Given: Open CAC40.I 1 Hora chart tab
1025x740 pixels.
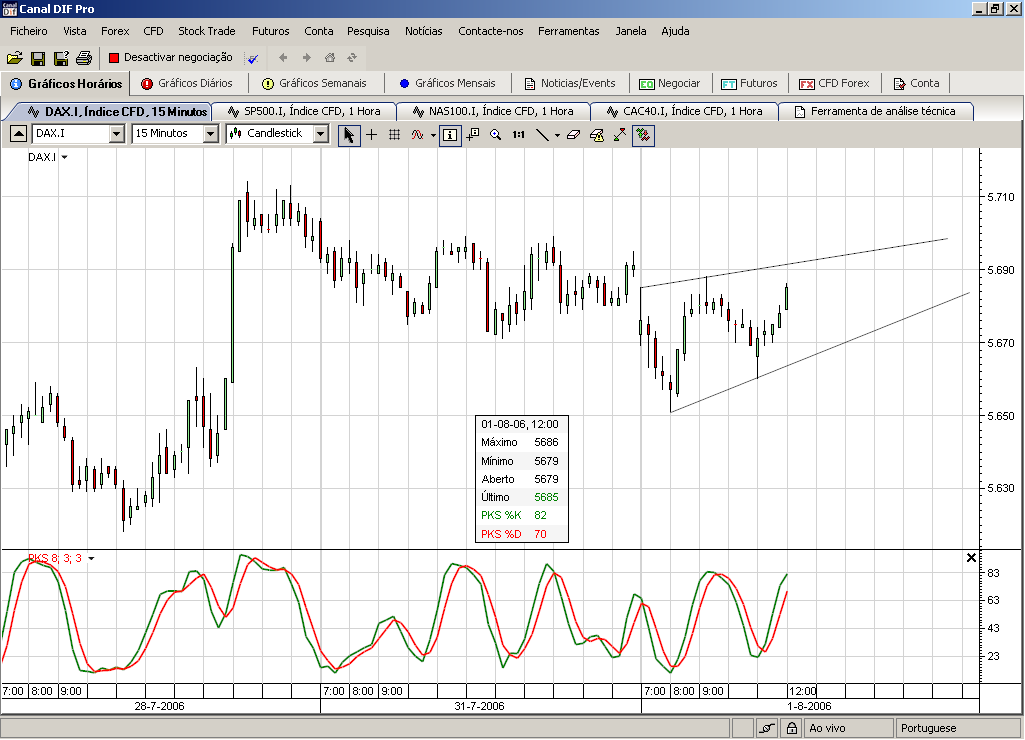Looking at the screenshot, I should tap(685, 112).
